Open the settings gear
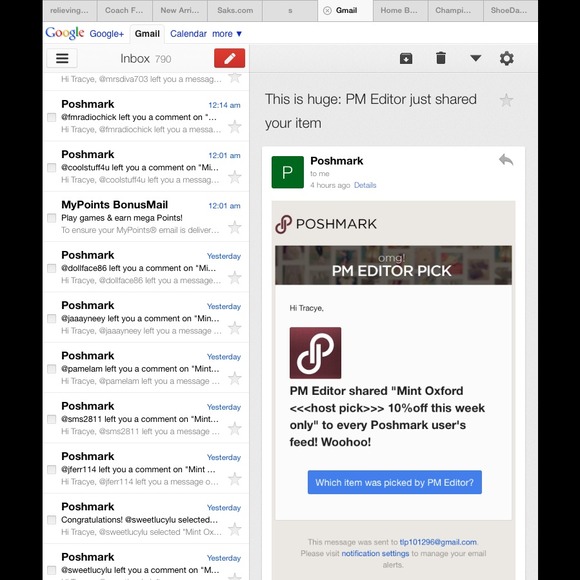This screenshot has height=580, width=580. 506,58
